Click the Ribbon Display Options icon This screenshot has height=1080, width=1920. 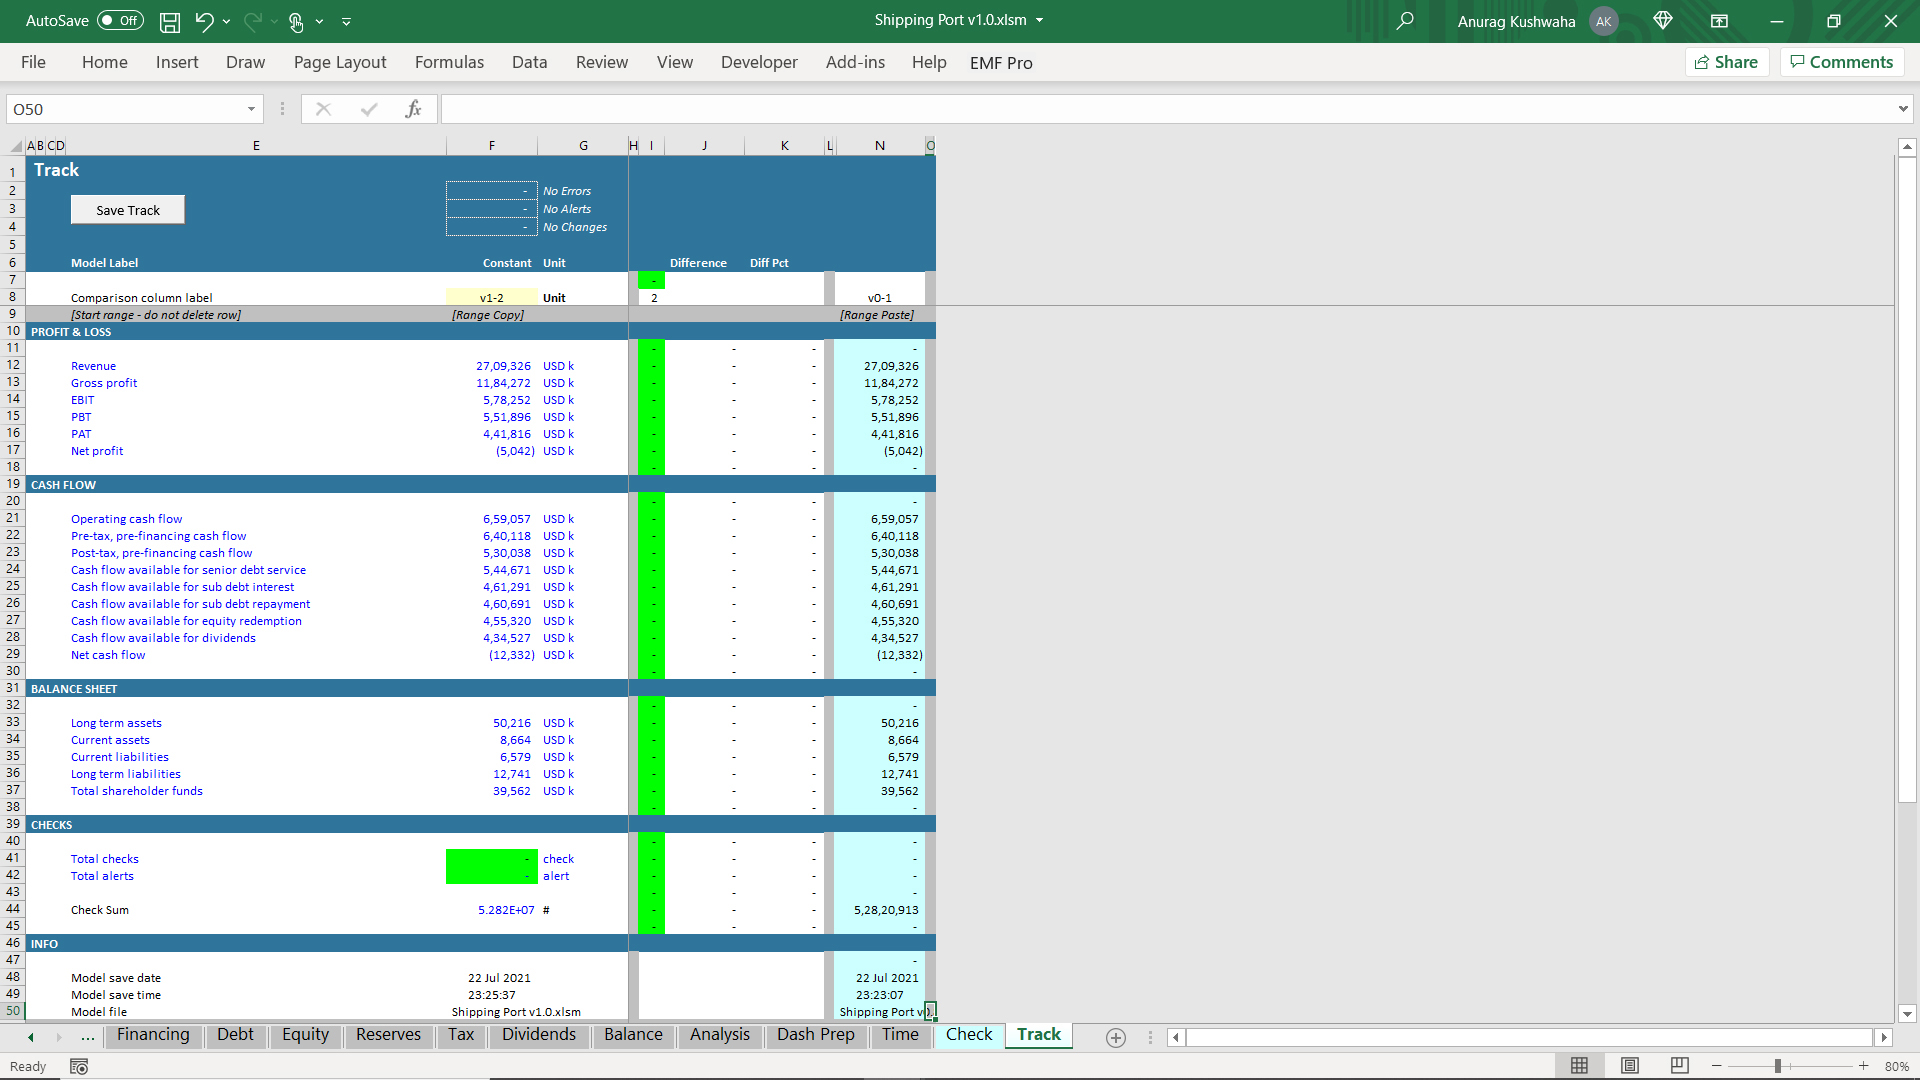click(x=1719, y=21)
